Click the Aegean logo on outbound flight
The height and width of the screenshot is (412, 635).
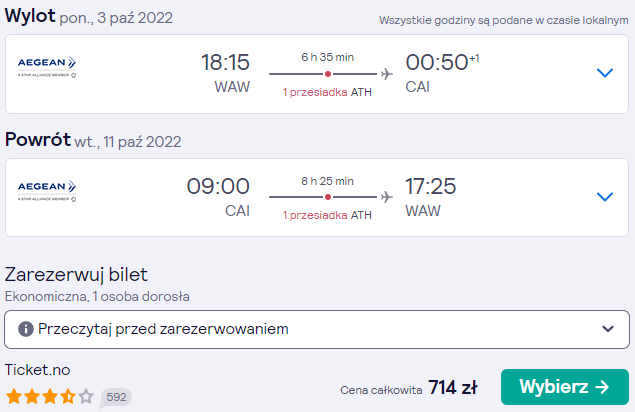point(47,67)
